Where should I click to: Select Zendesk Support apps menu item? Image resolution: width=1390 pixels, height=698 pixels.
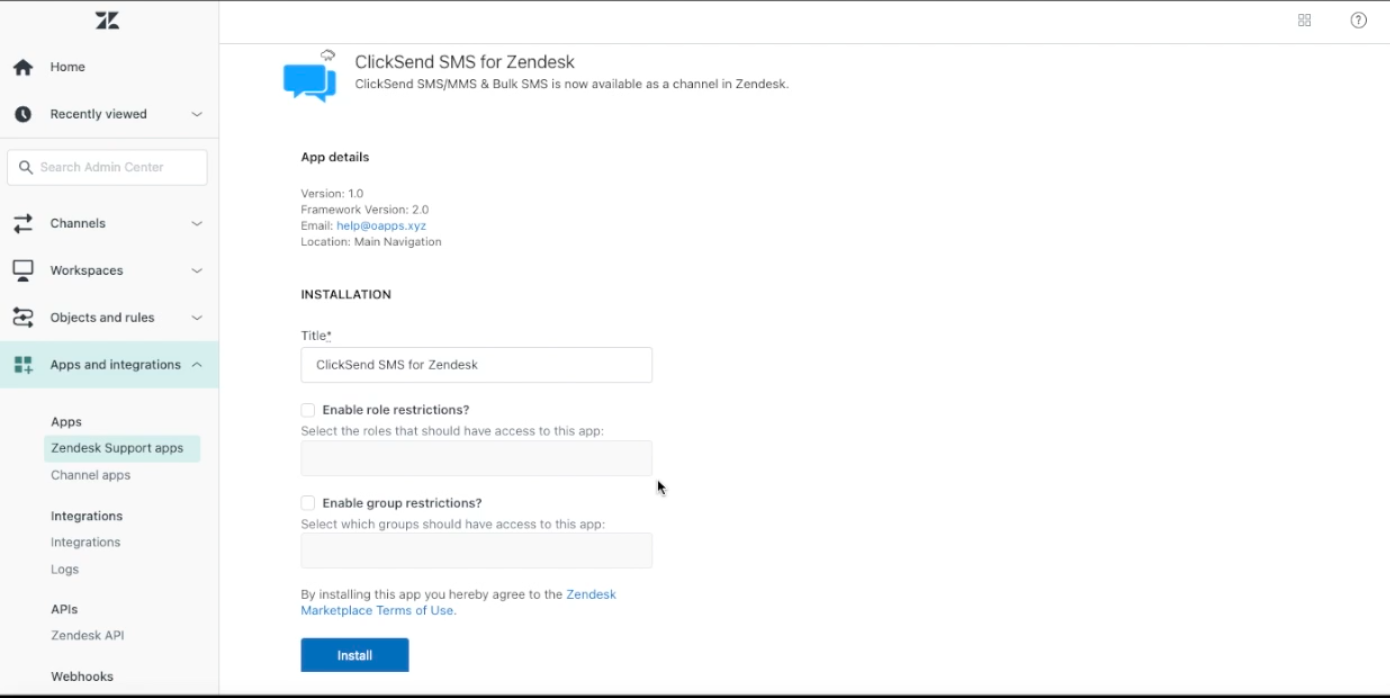click(x=122, y=448)
